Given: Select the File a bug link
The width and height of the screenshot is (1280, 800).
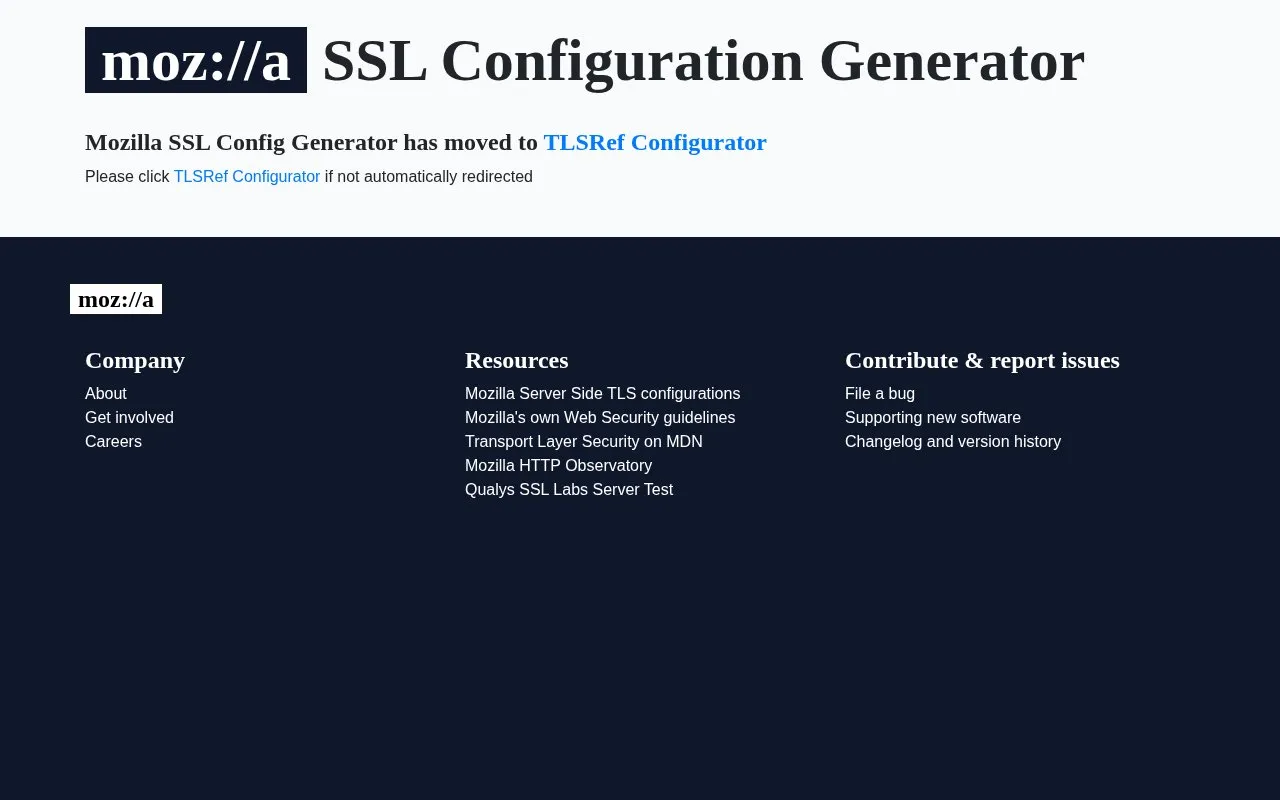Looking at the screenshot, I should (880, 393).
